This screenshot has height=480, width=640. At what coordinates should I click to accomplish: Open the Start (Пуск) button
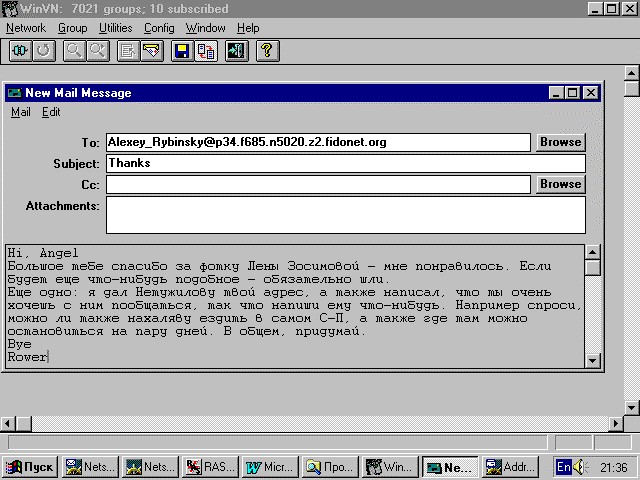click(30, 467)
